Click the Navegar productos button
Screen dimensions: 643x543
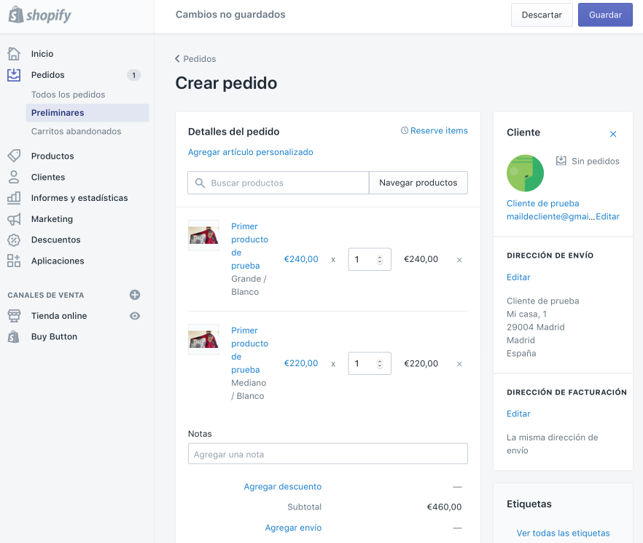pyautogui.click(x=418, y=183)
